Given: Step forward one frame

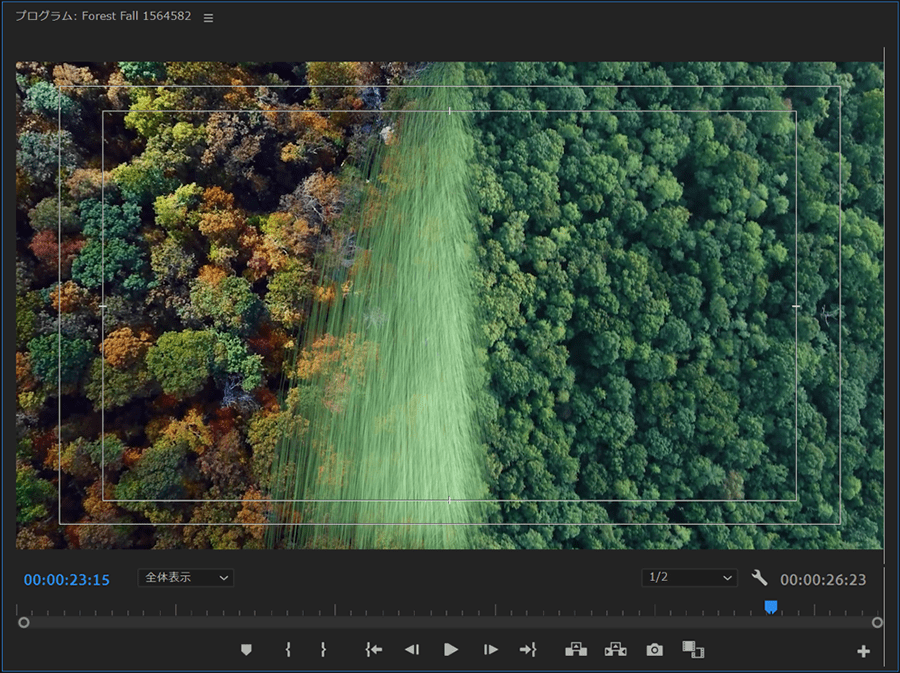Looking at the screenshot, I should click(490, 650).
